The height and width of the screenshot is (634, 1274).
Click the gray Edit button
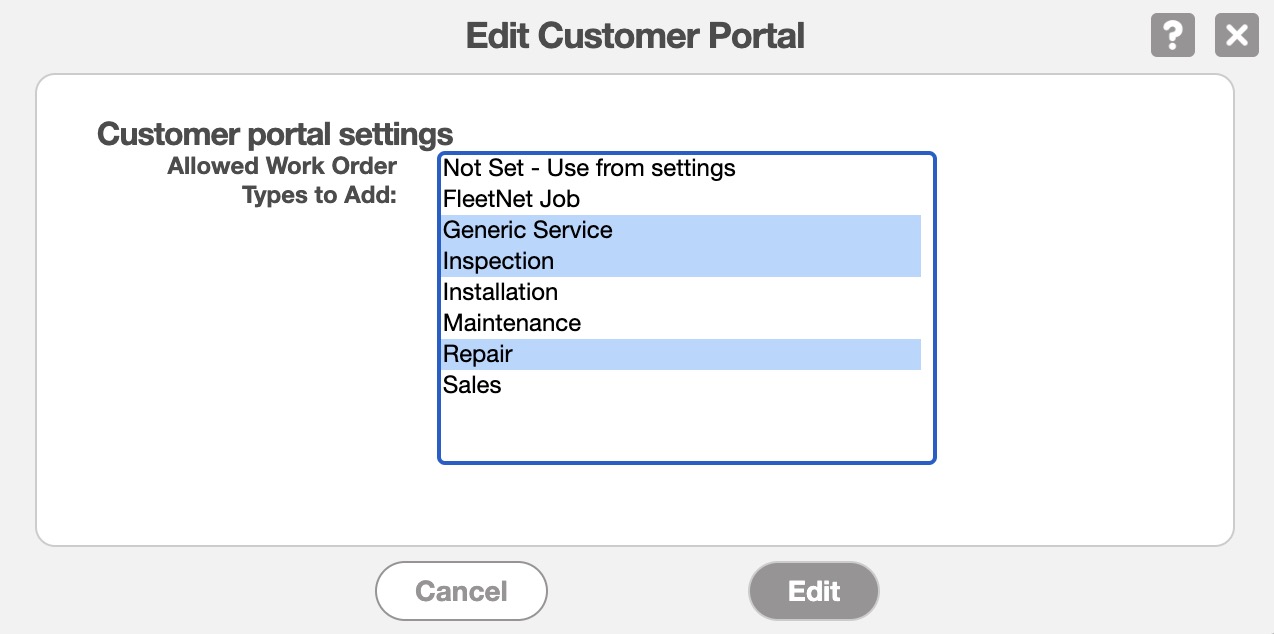[813, 591]
